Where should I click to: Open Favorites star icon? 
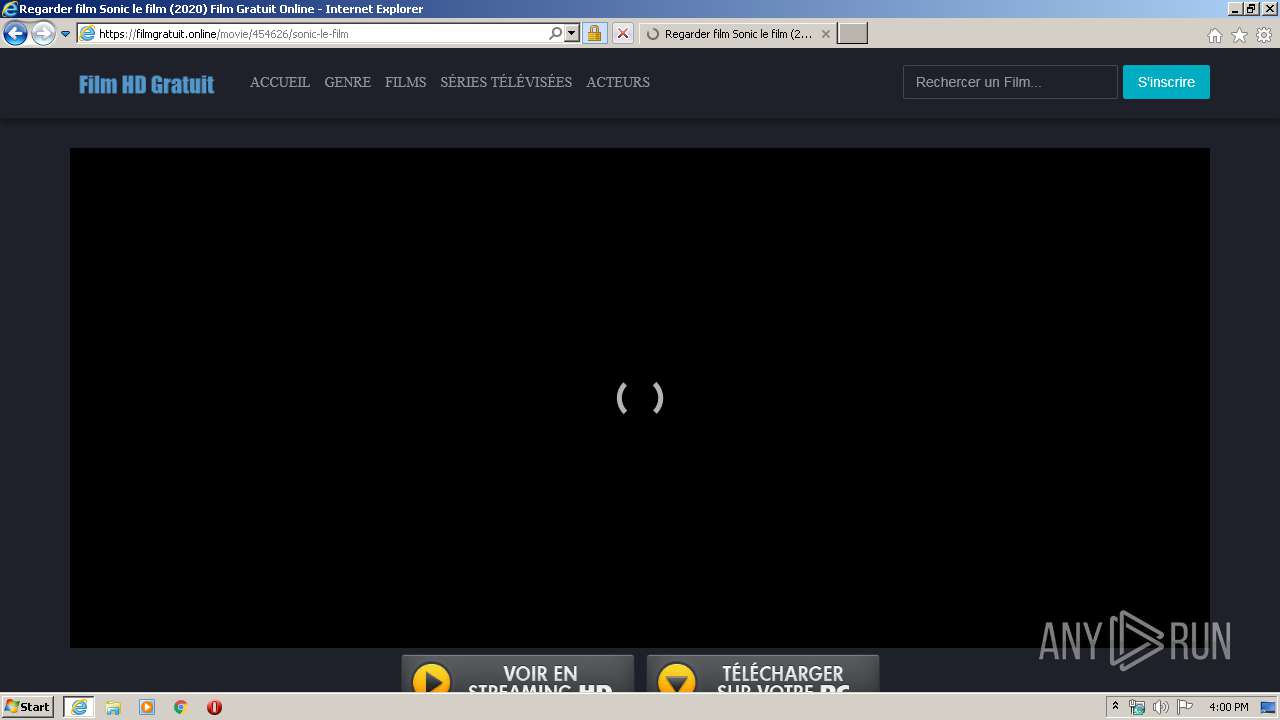1239,35
